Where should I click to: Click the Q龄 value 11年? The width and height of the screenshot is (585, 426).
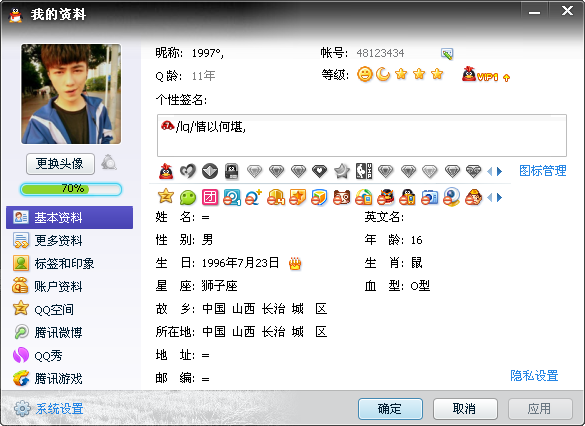tap(203, 76)
